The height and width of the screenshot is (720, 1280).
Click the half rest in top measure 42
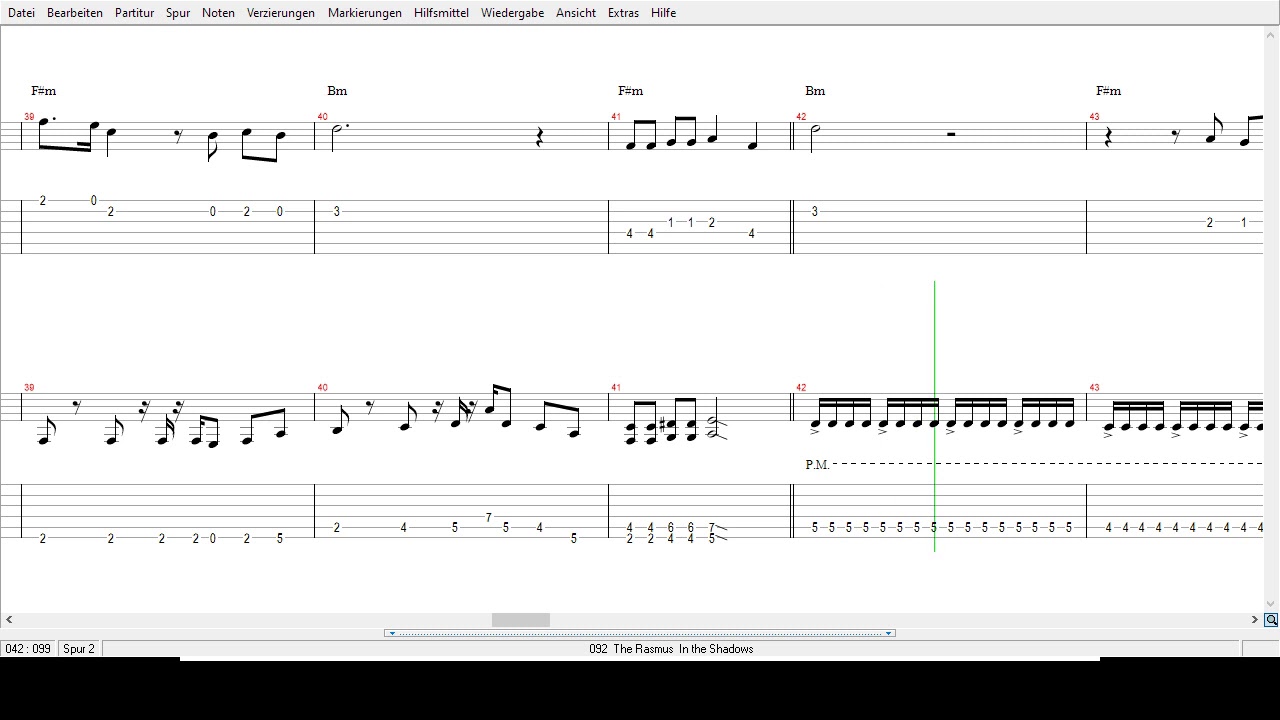click(x=950, y=133)
